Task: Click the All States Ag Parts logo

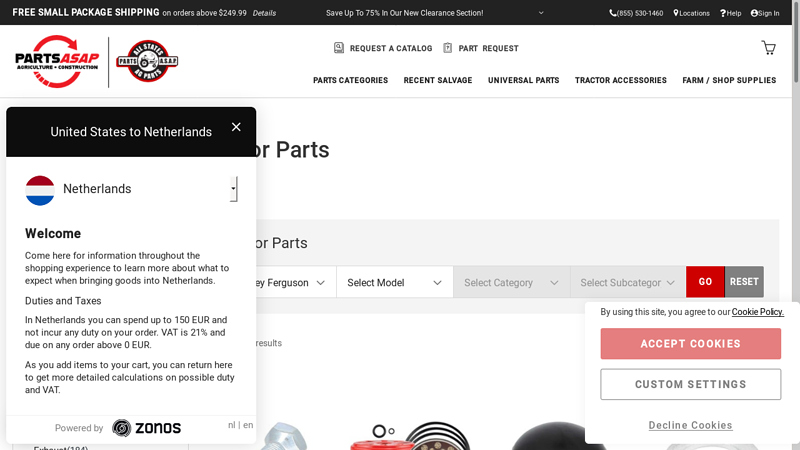Action: click(147, 61)
